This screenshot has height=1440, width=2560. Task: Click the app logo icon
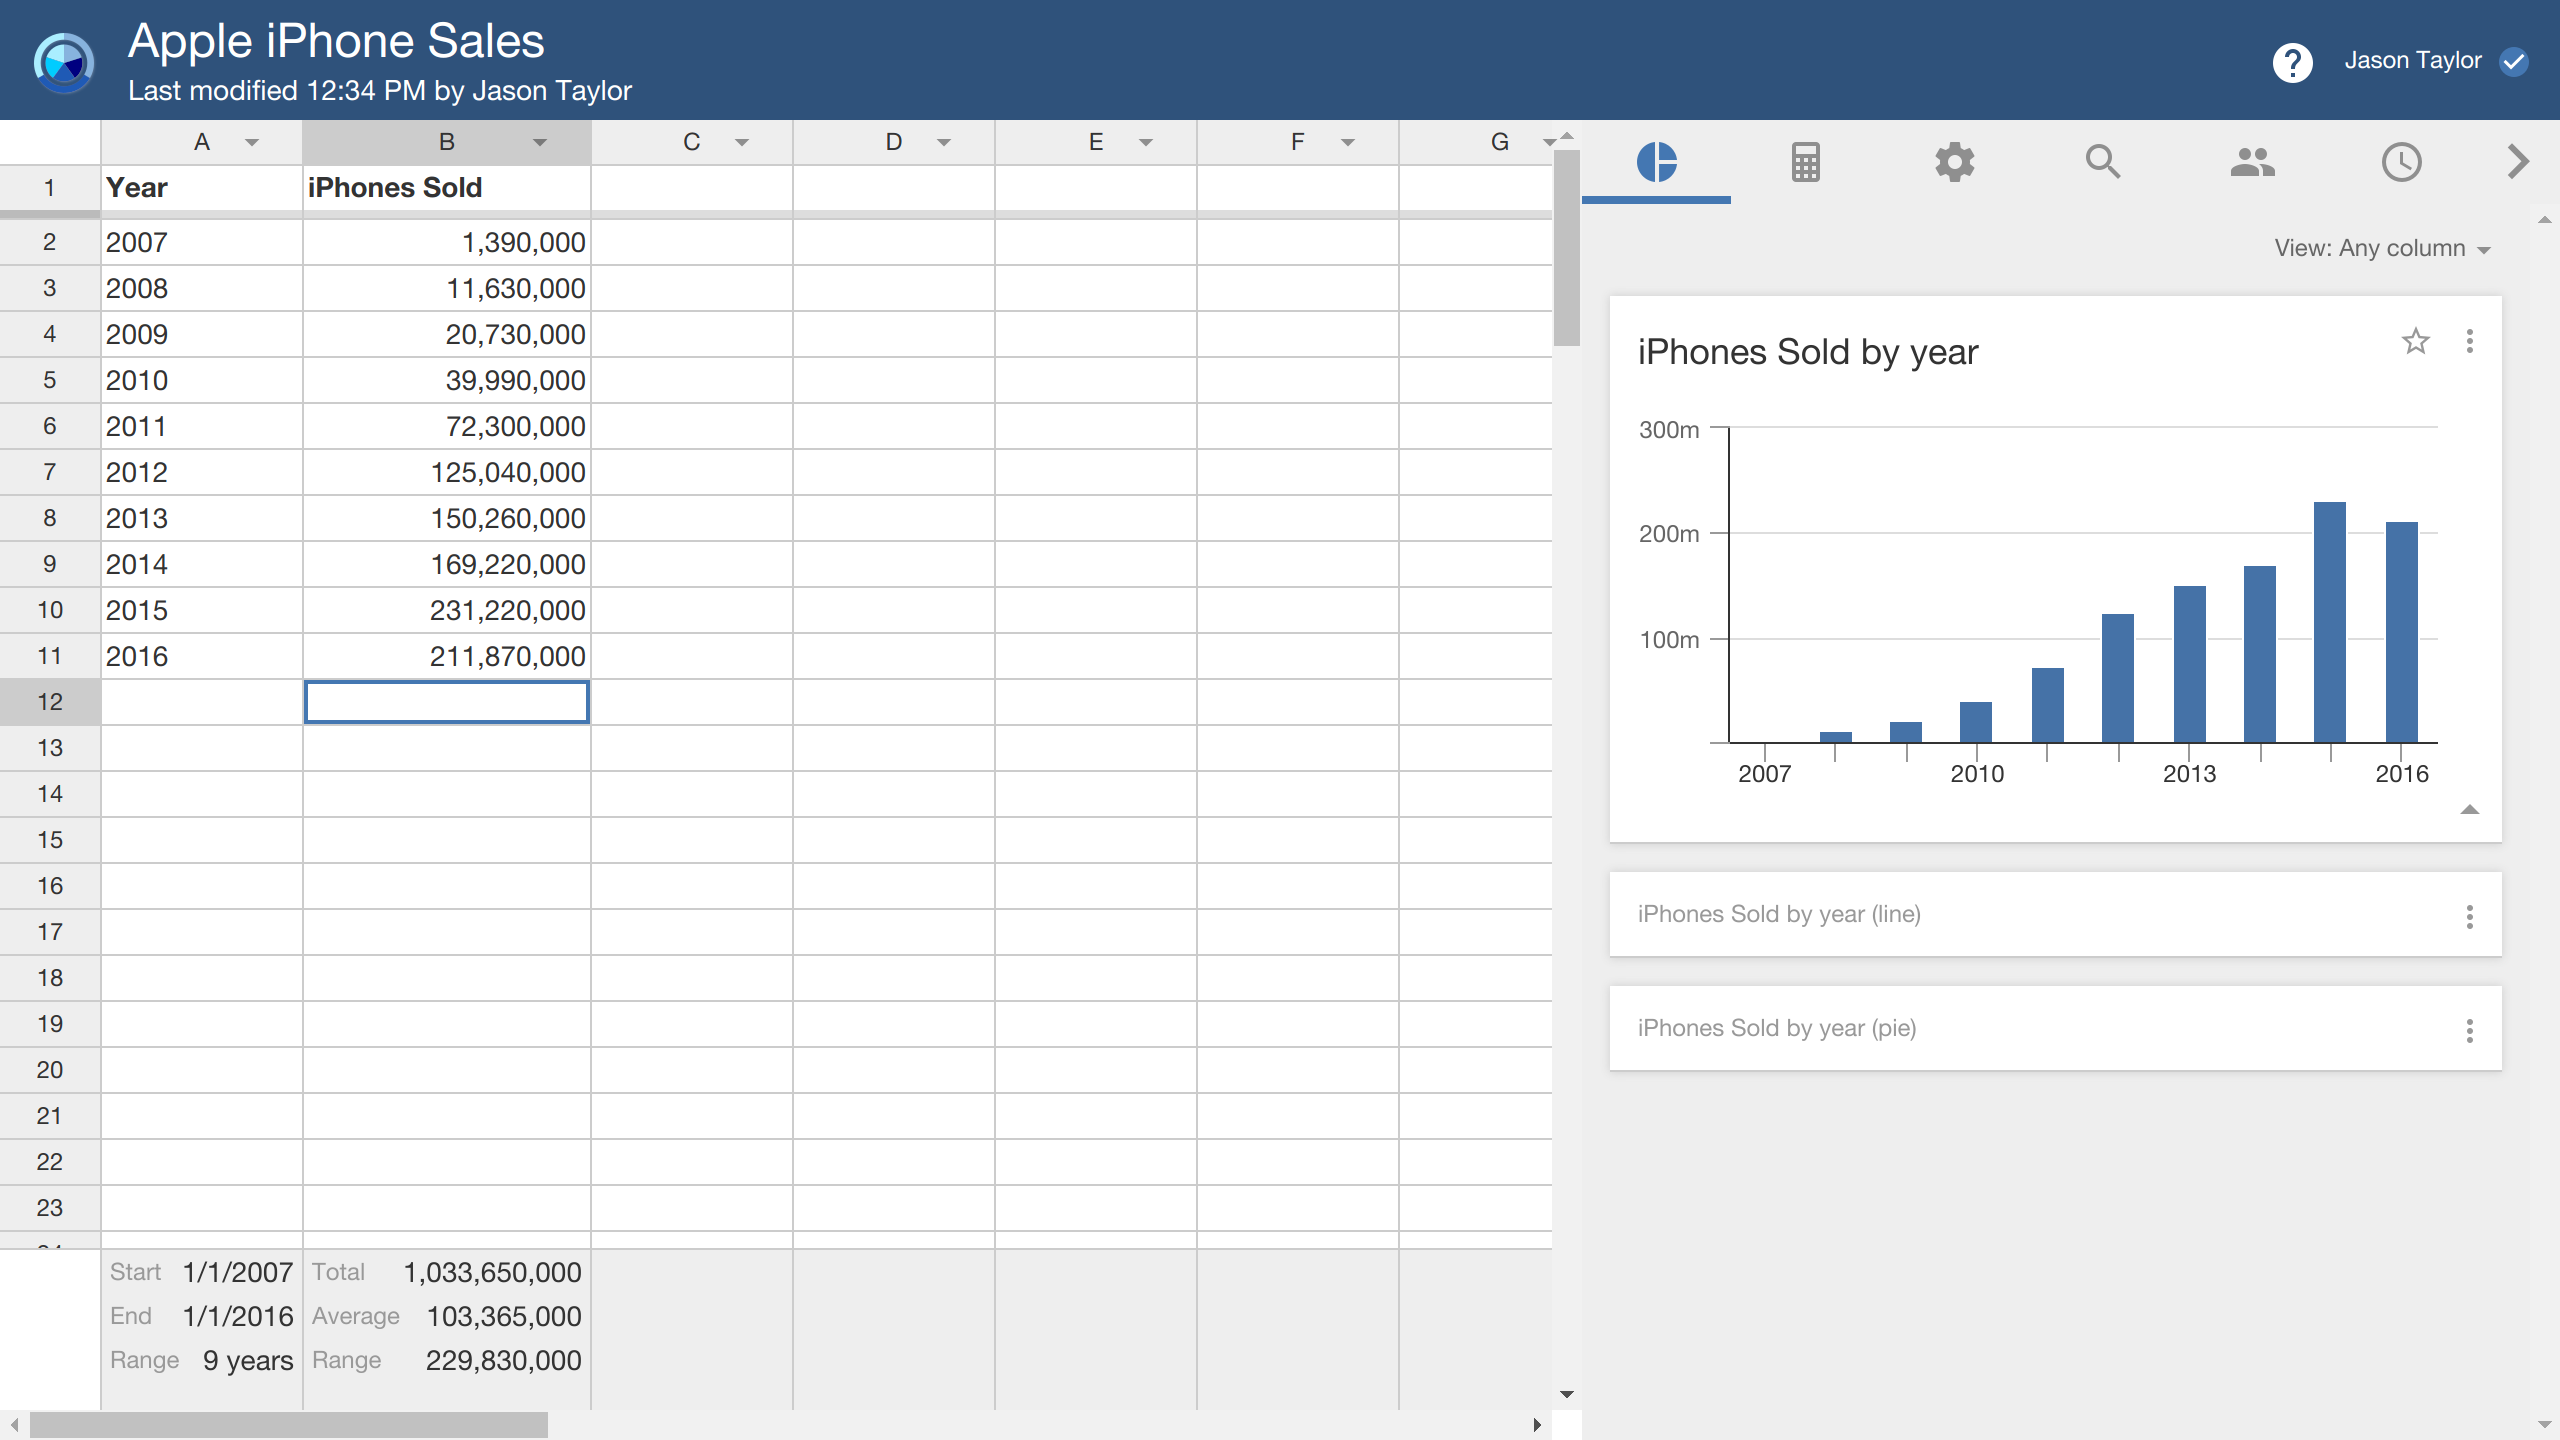click(x=64, y=62)
